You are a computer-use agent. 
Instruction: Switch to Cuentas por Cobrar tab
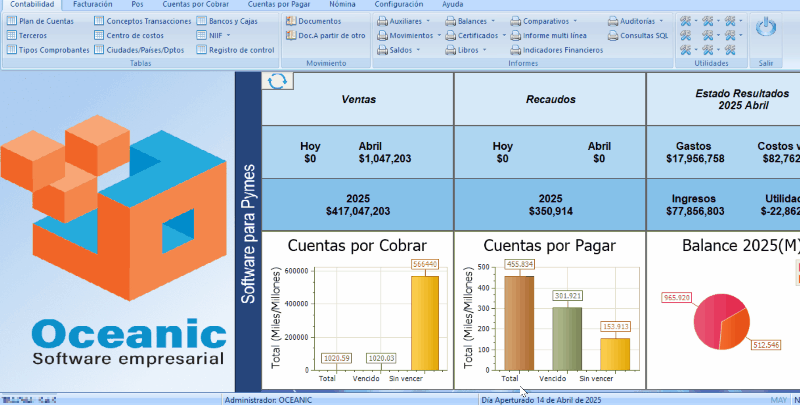[x=195, y=4]
